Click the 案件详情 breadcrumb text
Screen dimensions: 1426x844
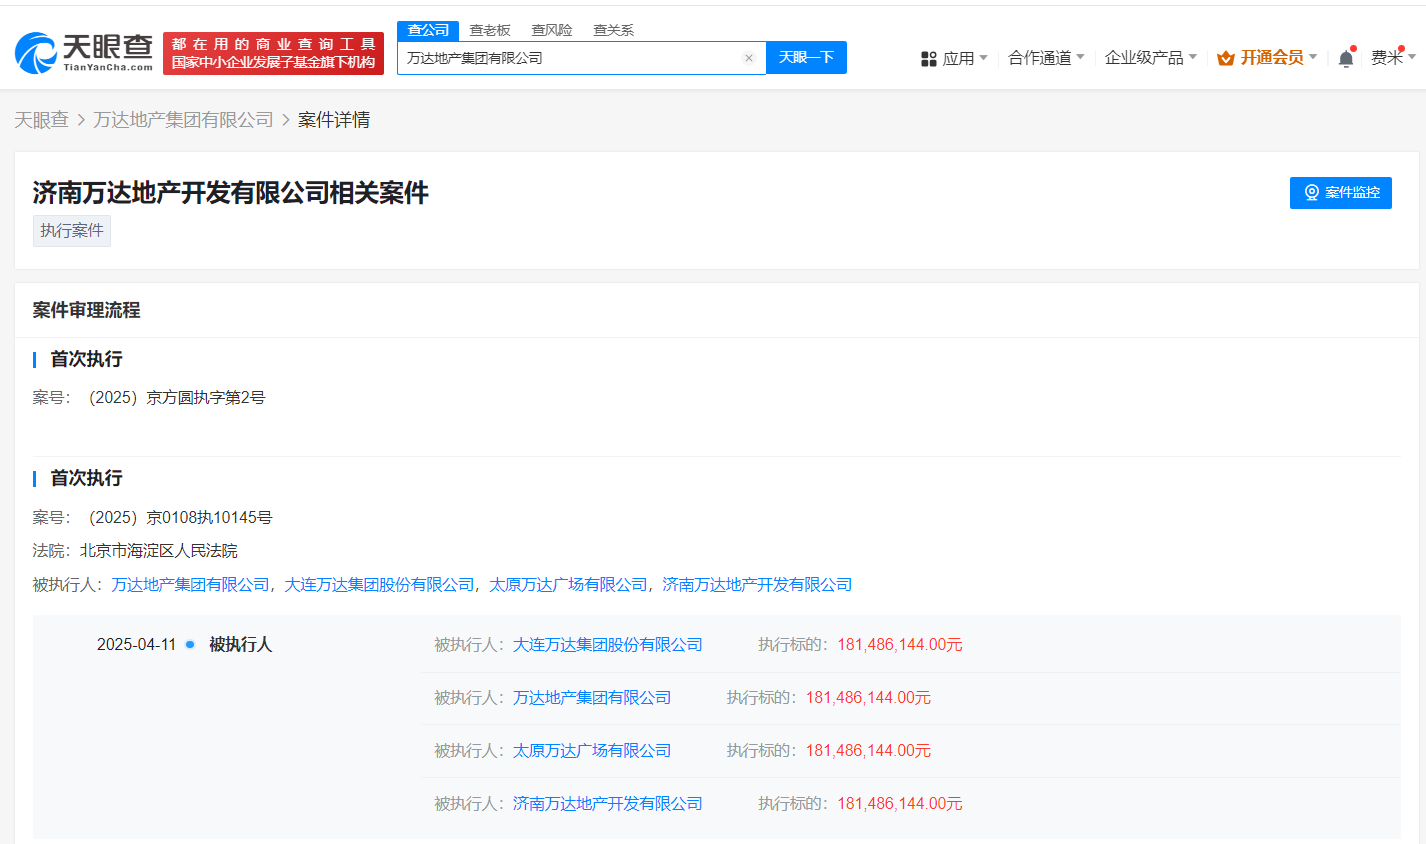334,120
